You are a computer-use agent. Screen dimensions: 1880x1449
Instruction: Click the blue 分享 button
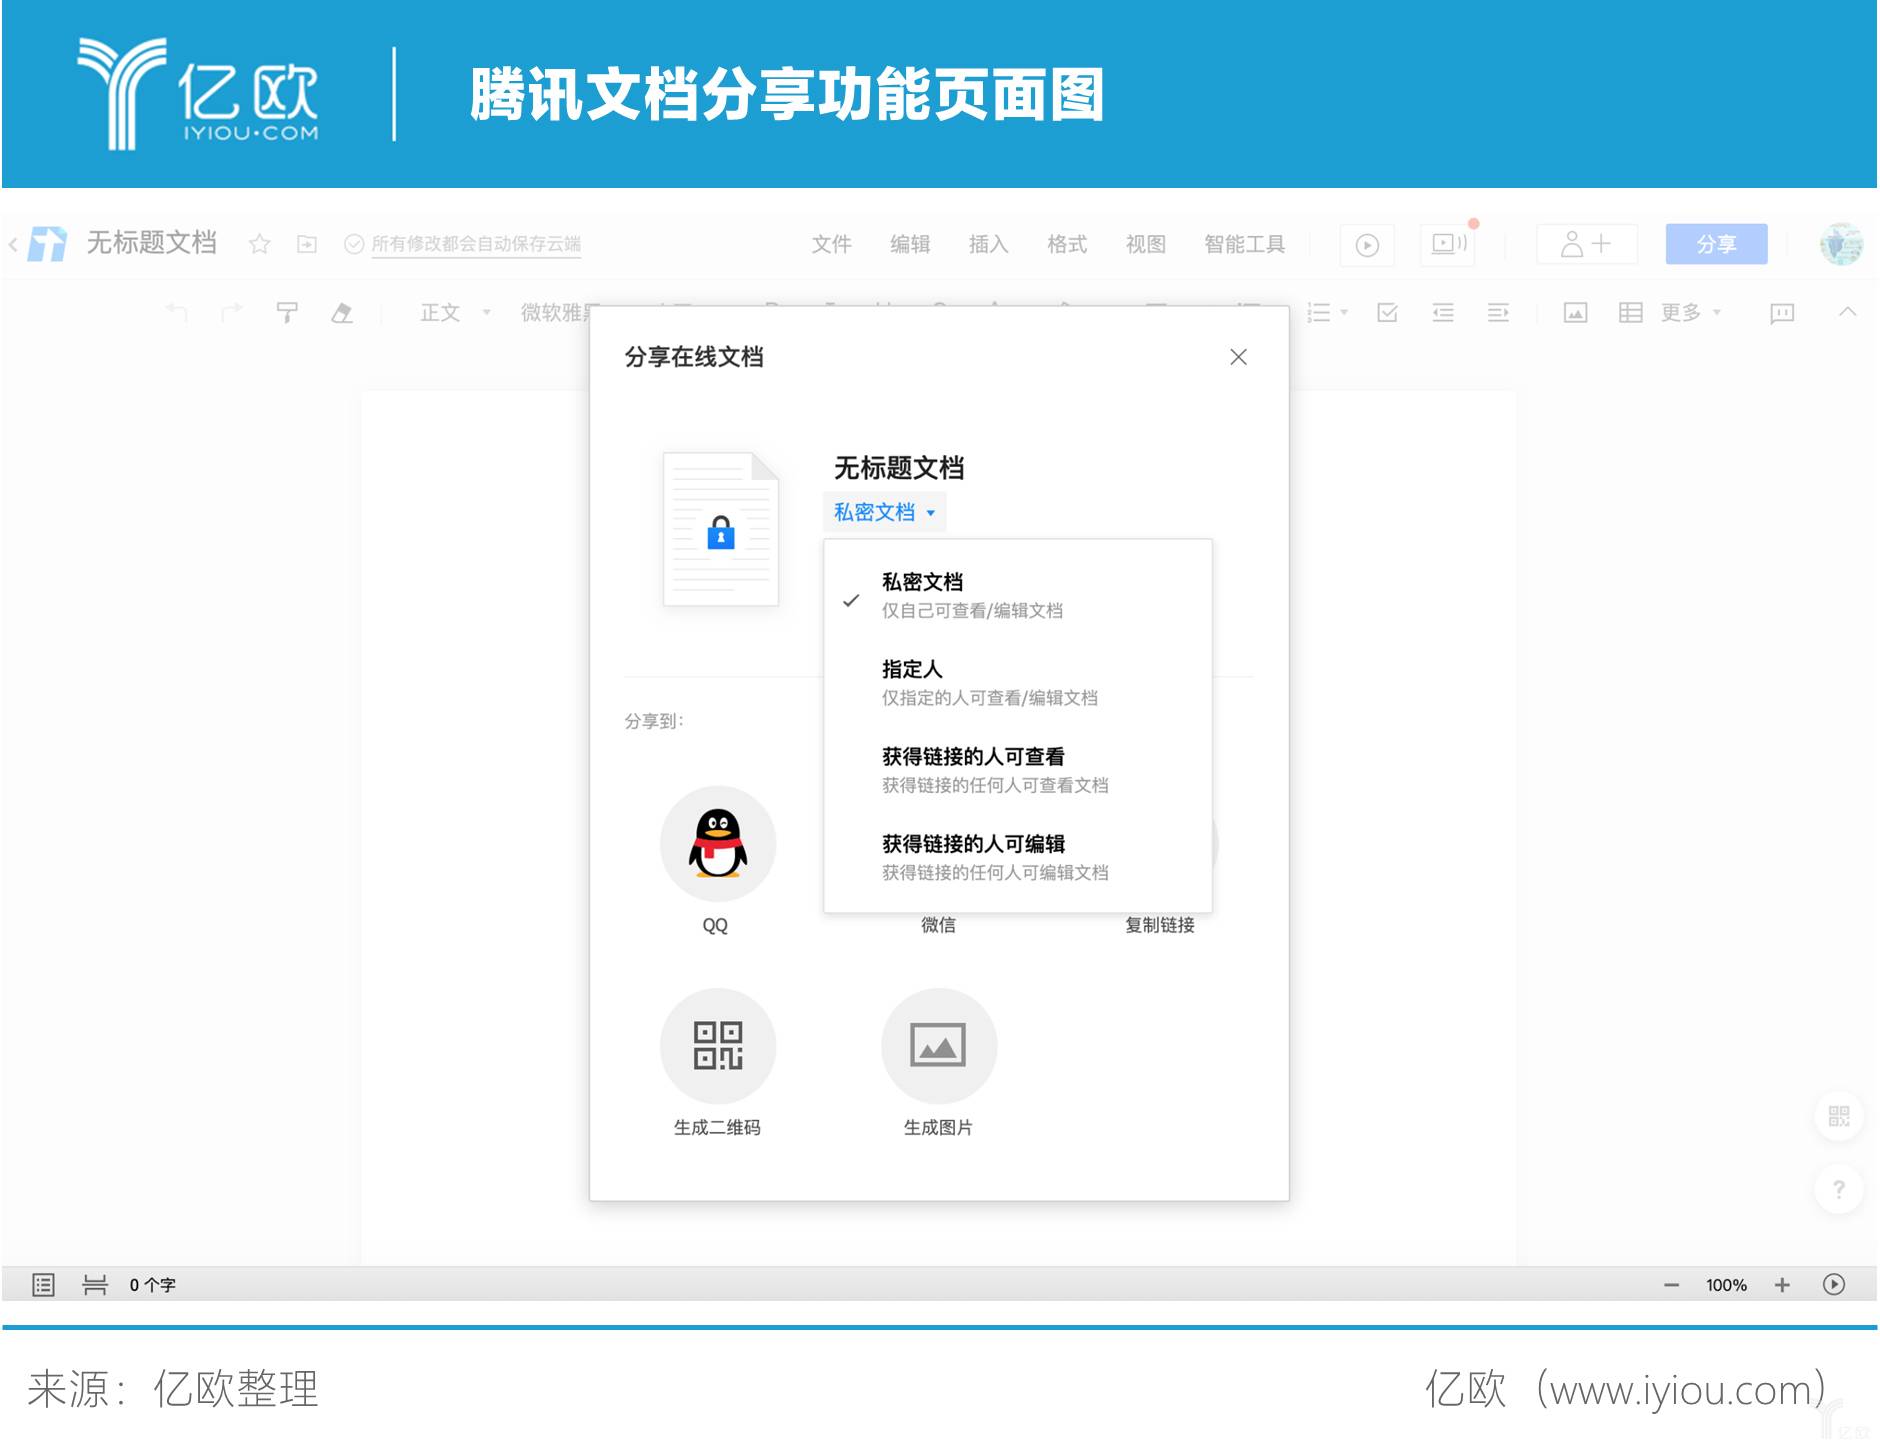click(x=1716, y=244)
